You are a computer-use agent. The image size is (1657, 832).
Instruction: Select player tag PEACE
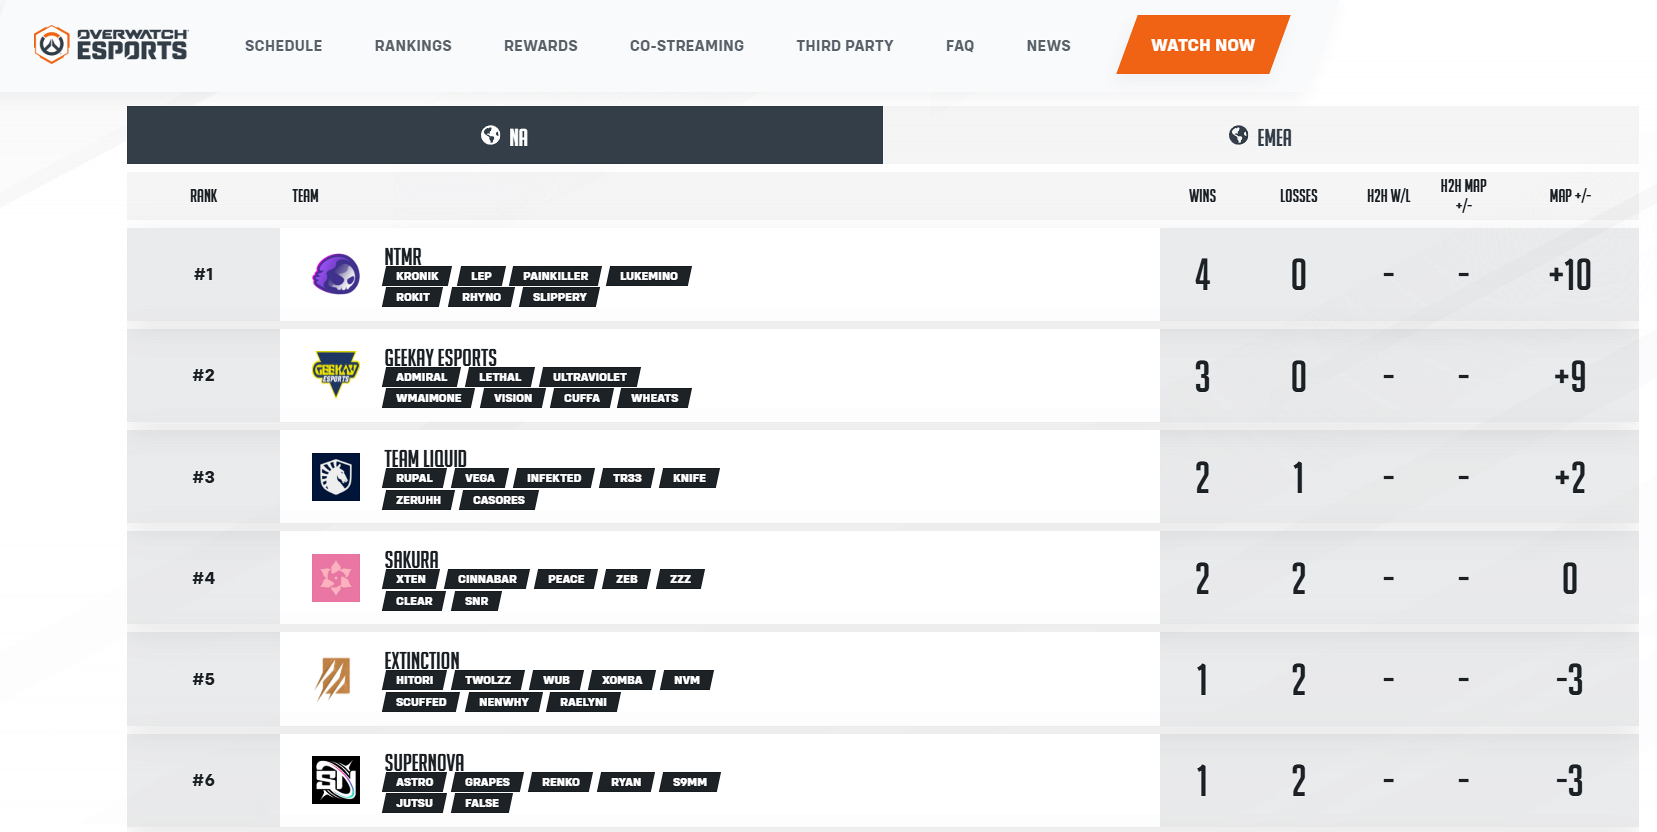click(566, 579)
